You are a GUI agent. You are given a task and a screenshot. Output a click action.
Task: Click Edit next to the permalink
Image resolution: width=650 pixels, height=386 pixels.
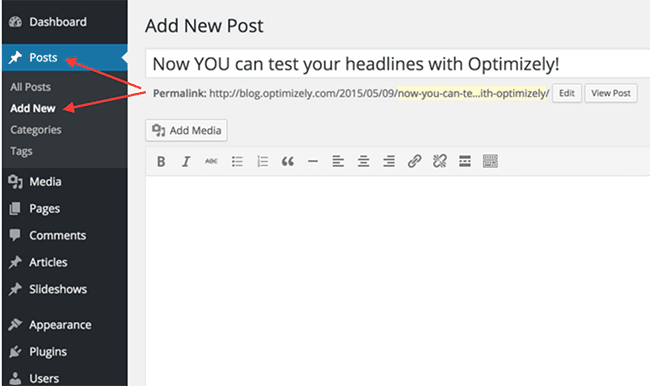pos(567,93)
